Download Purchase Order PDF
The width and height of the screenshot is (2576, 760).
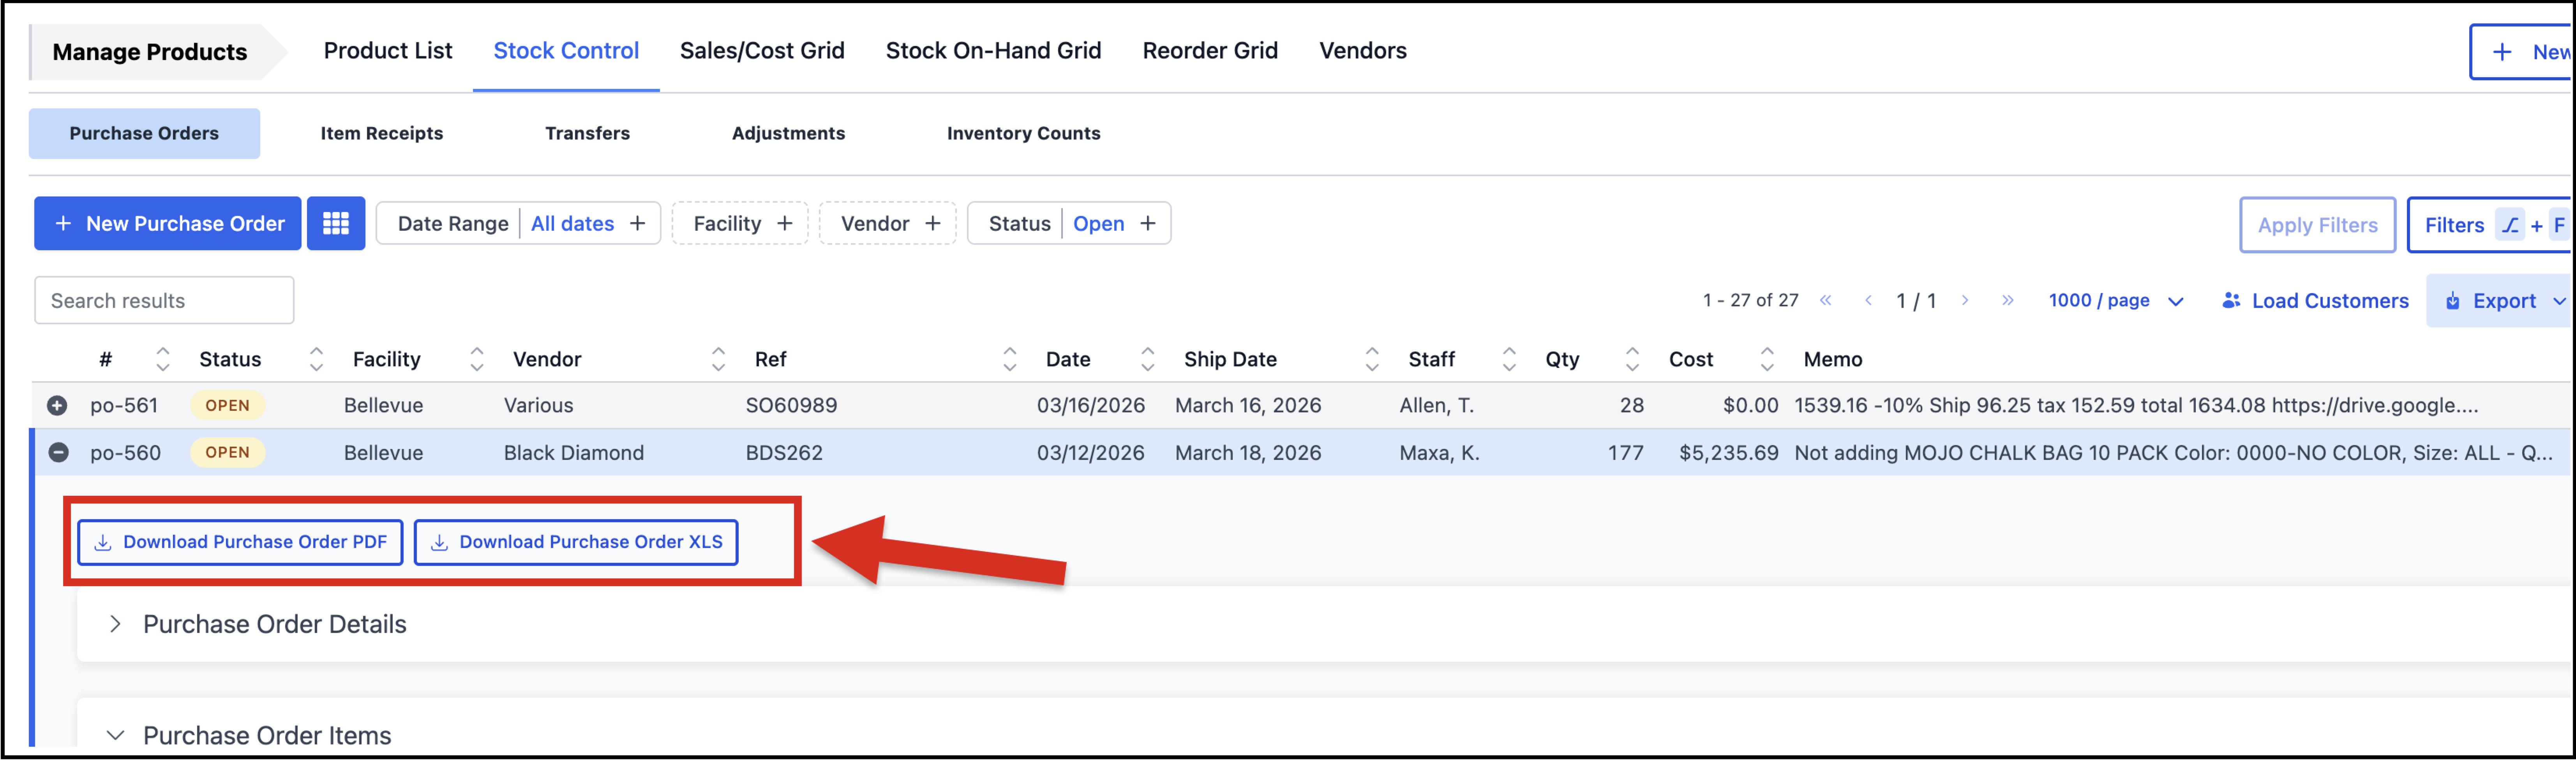coord(240,541)
